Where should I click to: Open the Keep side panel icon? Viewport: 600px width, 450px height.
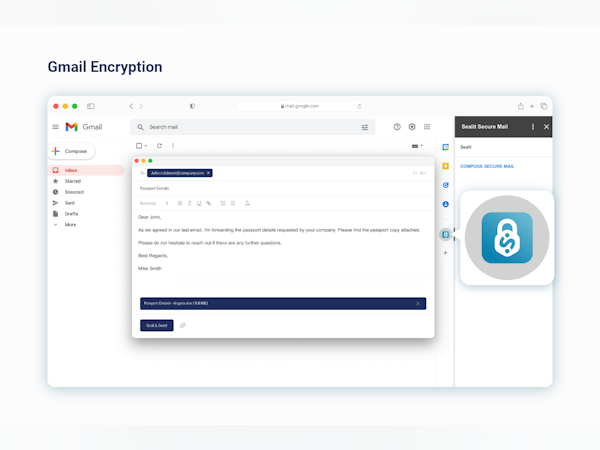(x=445, y=166)
